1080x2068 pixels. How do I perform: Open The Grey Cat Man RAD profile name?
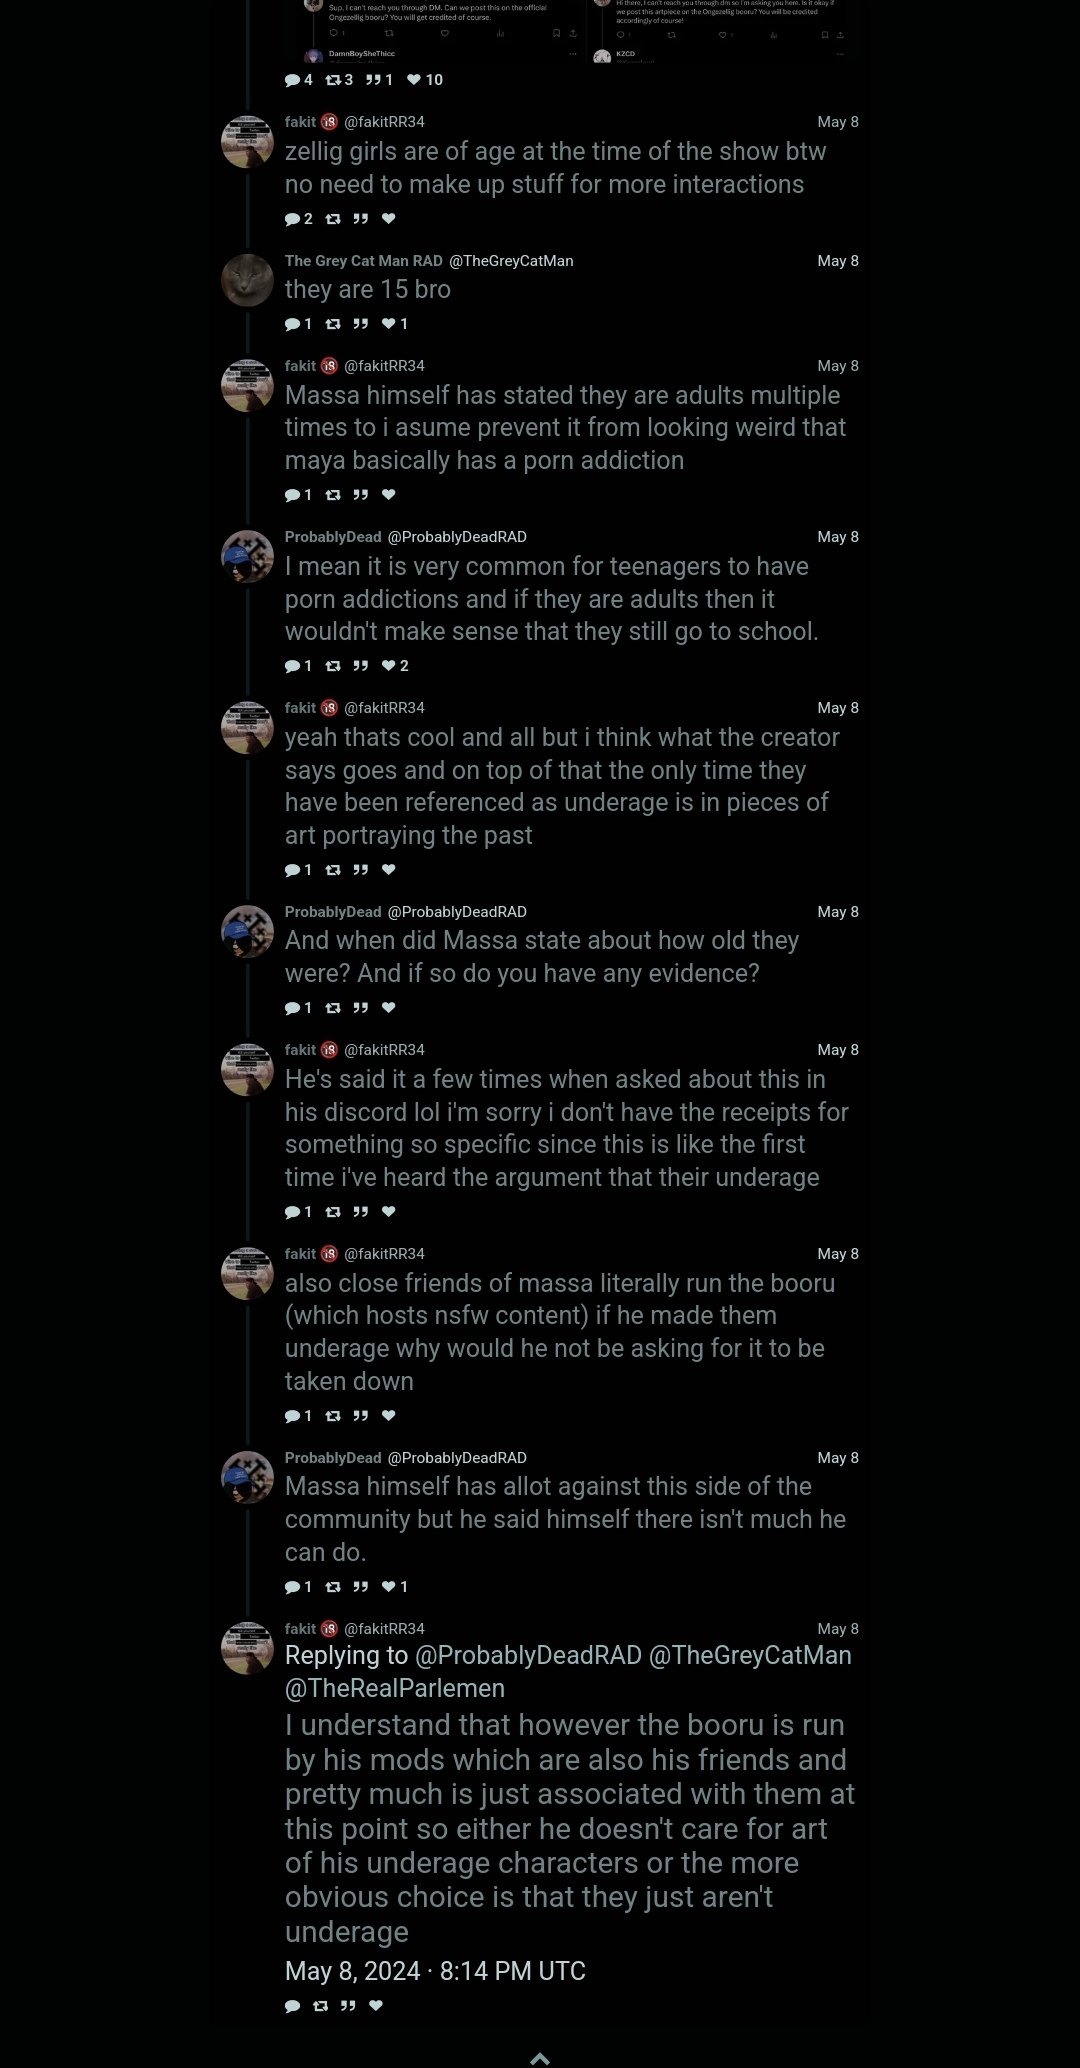363,261
